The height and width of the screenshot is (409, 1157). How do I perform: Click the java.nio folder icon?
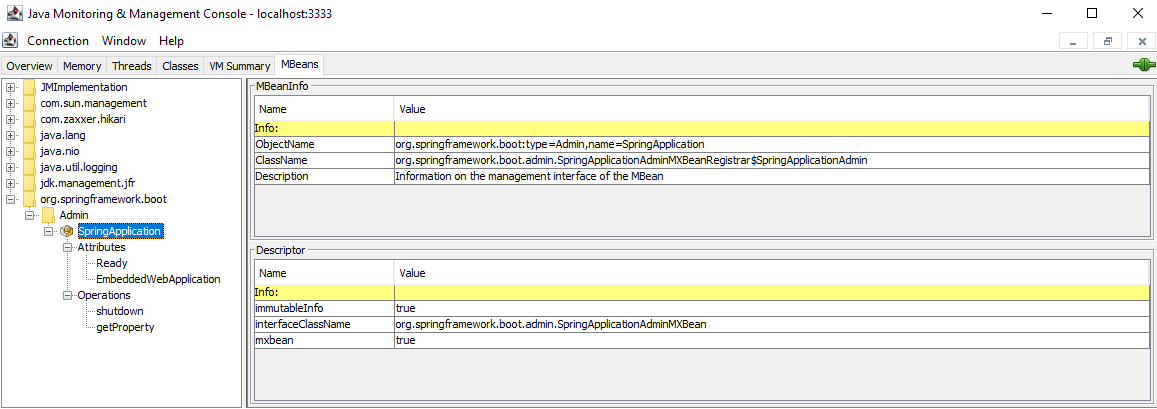click(x=30, y=151)
